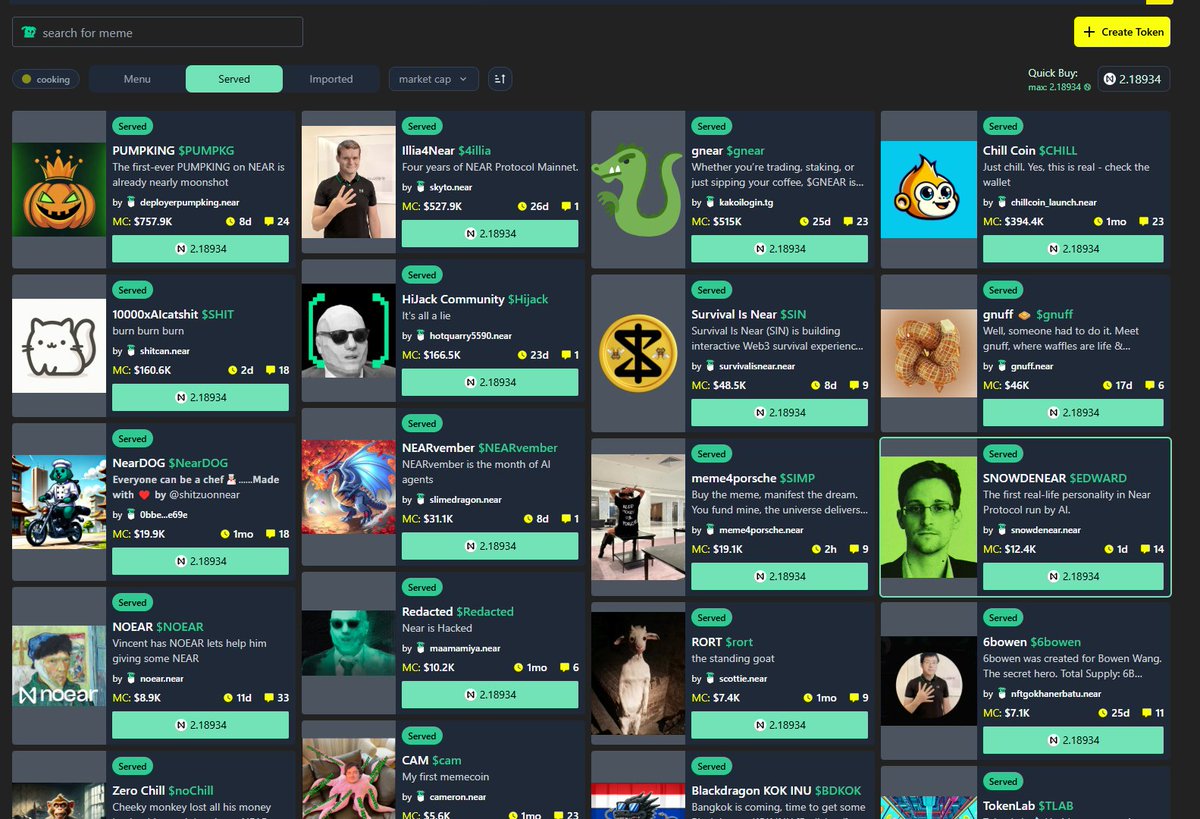The height and width of the screenshot is (819, 1200).
Task: Click the Illia4Near photo thumbnail
Action: point(348,181)
